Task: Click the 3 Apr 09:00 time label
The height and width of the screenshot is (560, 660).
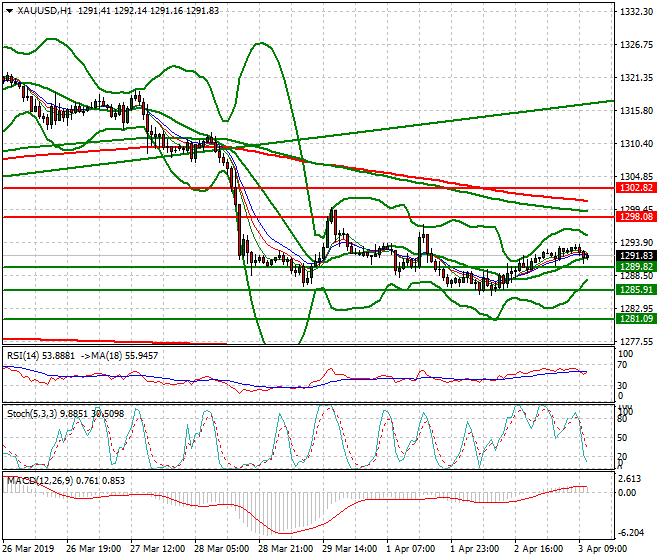Action: click(x=602, y=549)
